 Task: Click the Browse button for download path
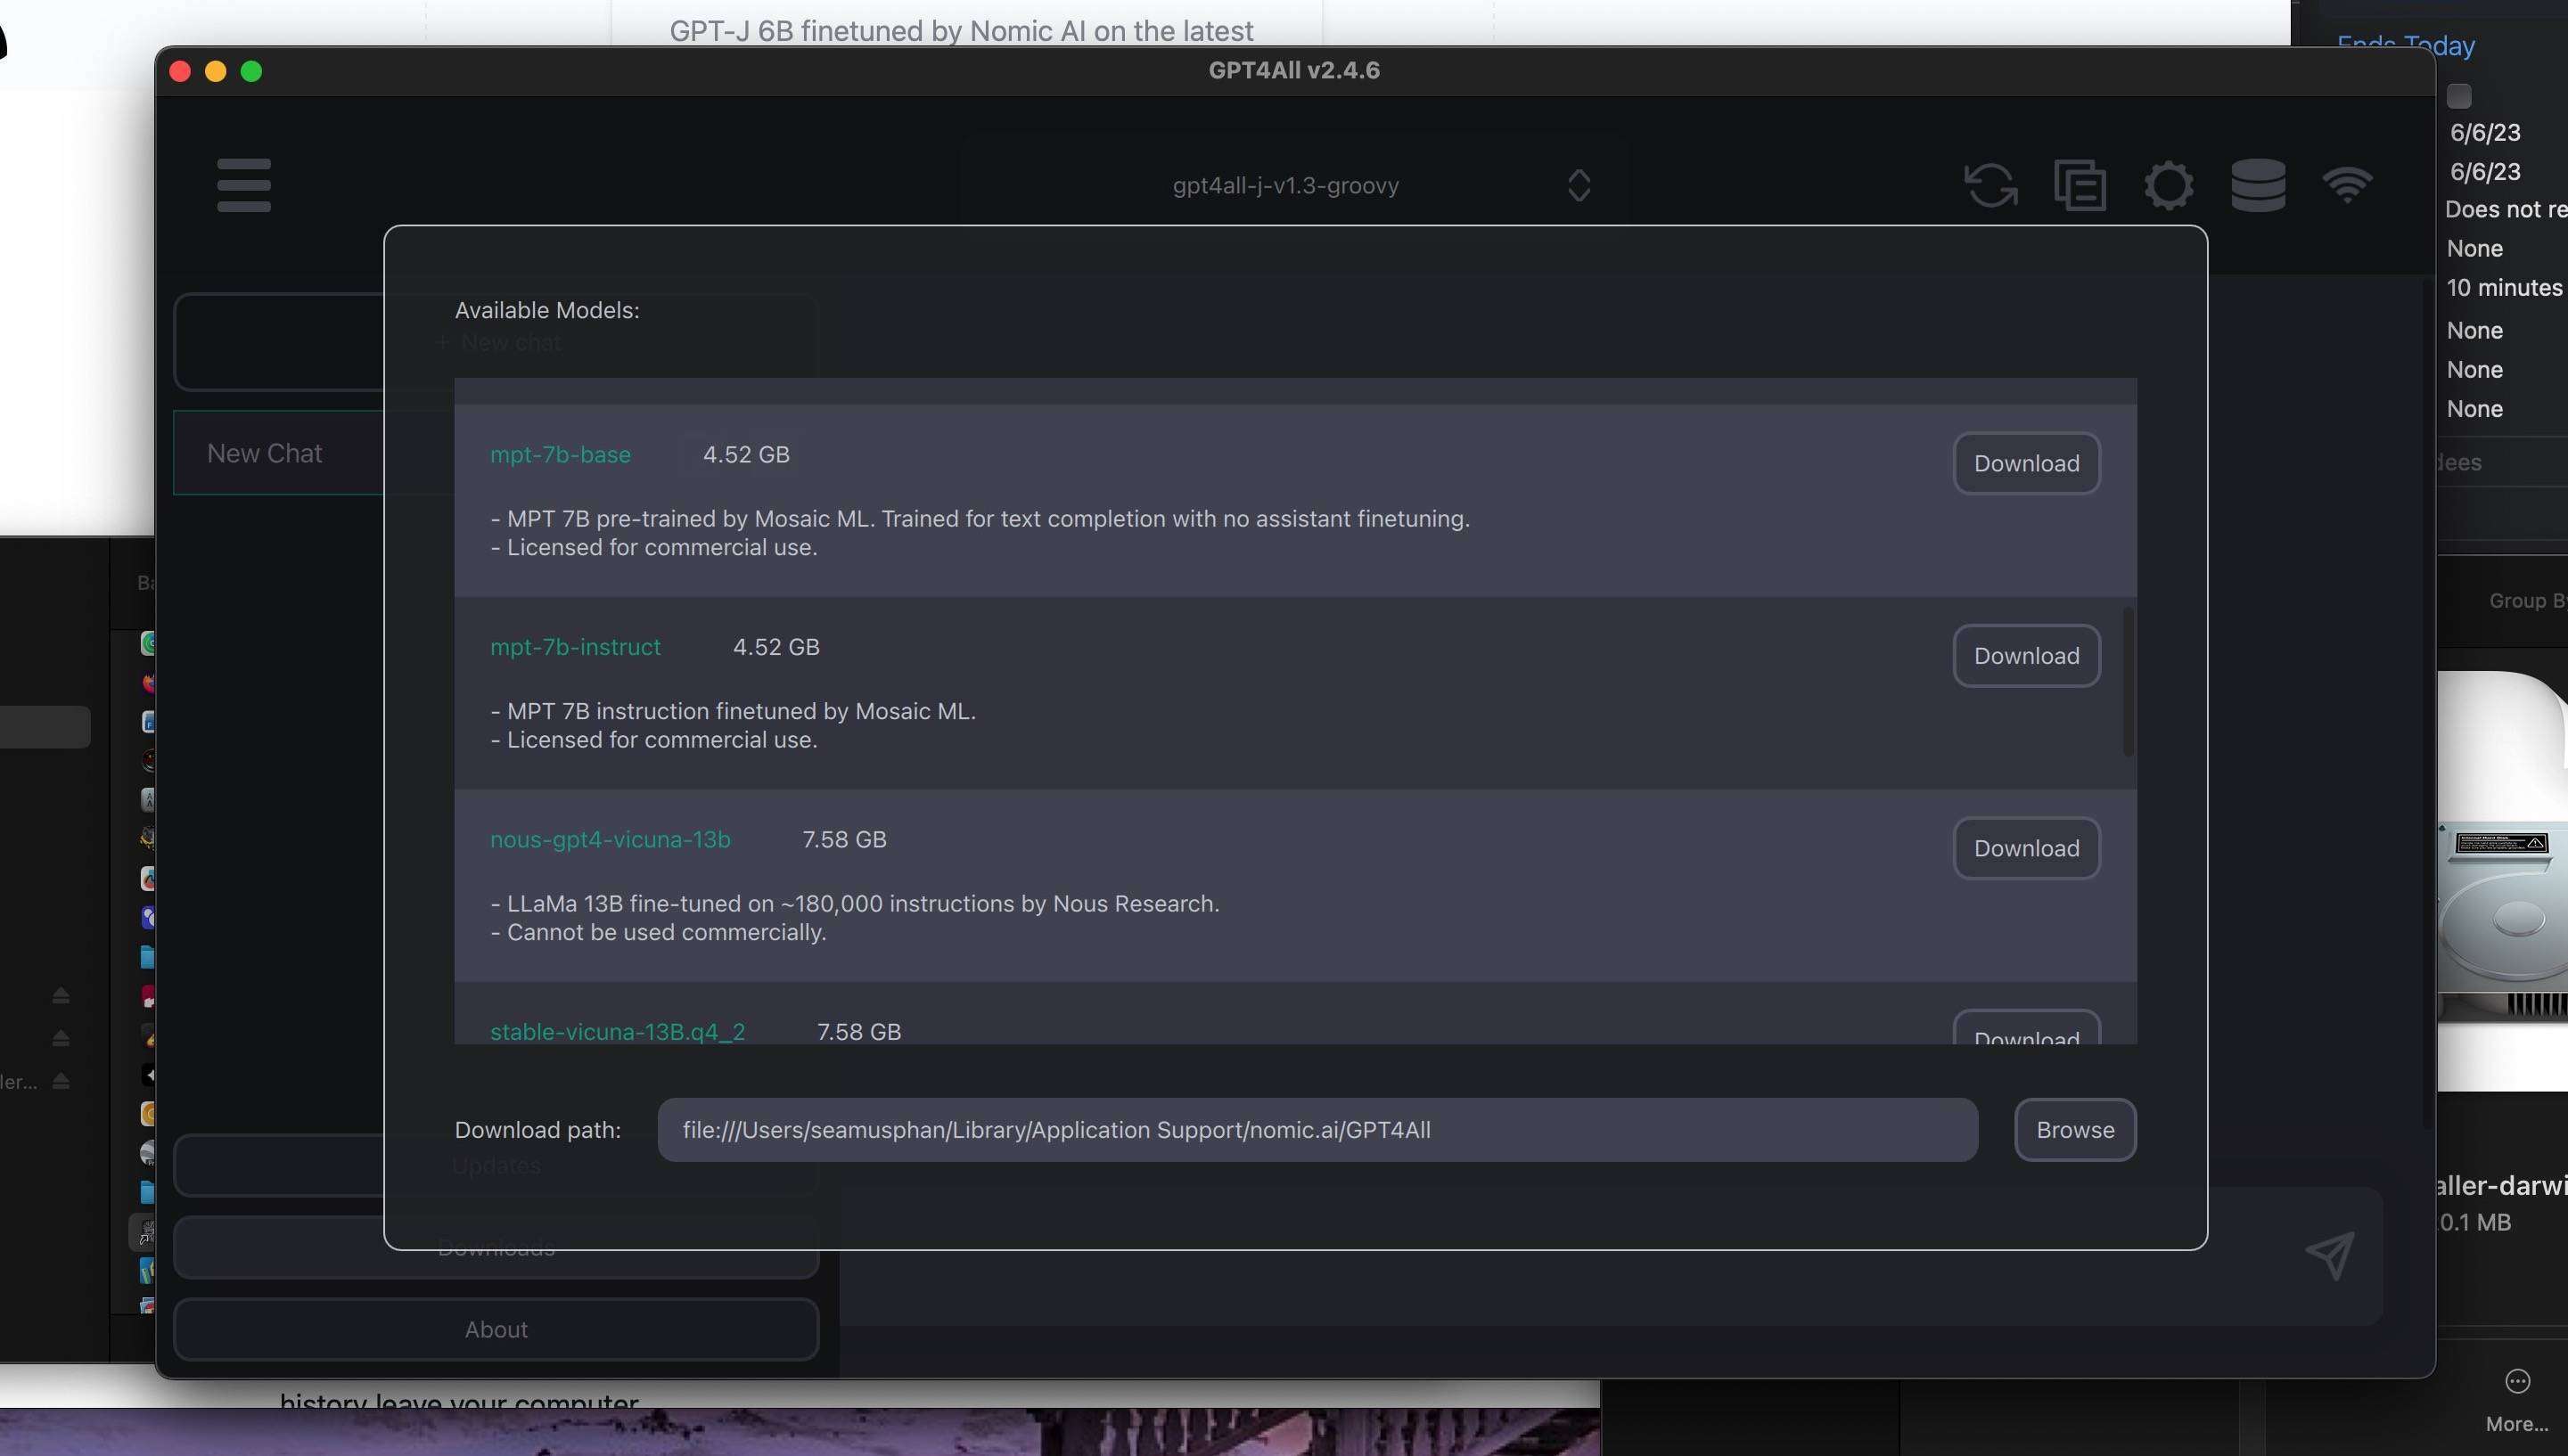tap(2074, 1130)
